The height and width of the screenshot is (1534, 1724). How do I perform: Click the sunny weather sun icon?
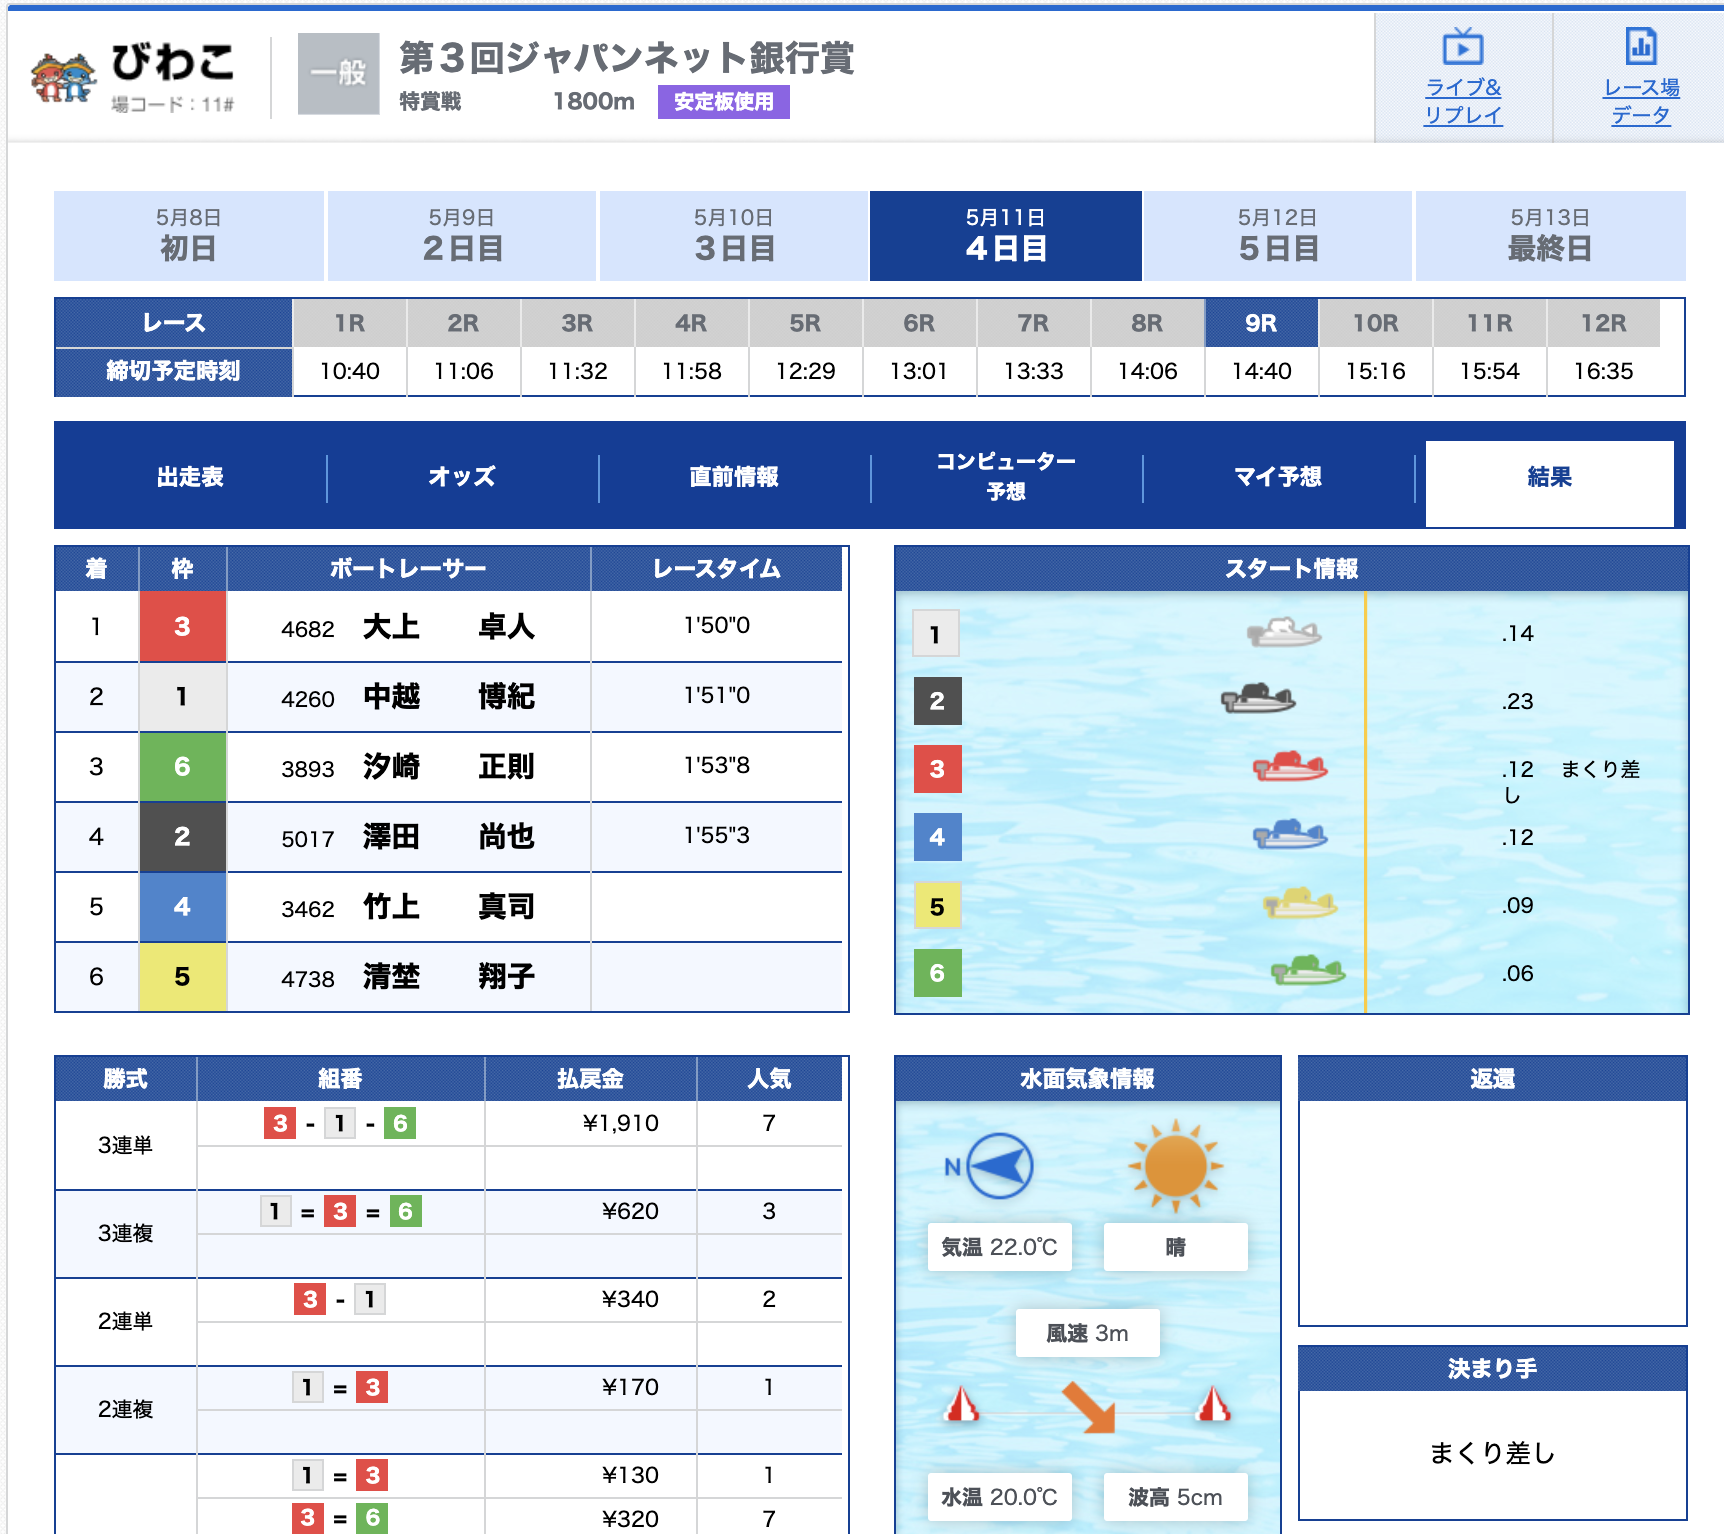(1175, 1166)
